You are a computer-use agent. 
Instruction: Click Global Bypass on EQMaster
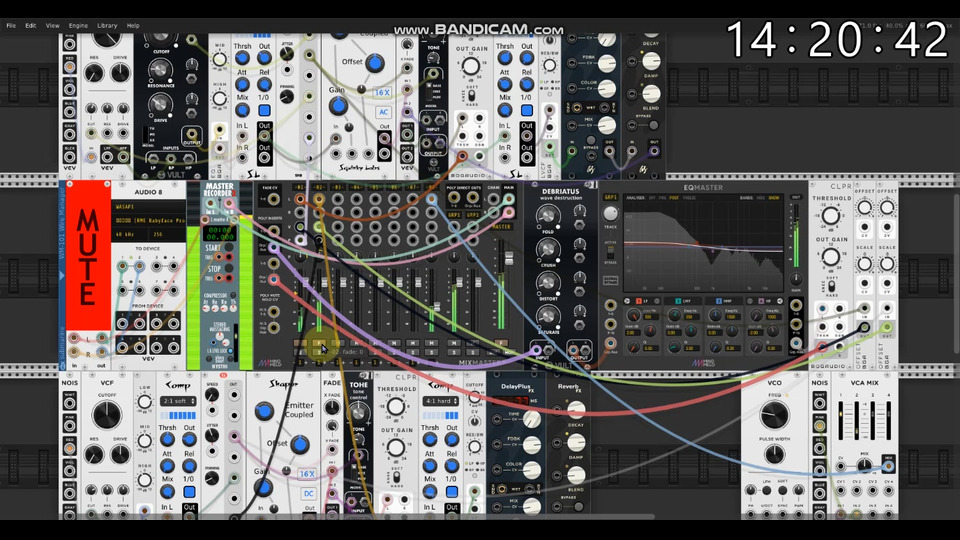[610, 280]
